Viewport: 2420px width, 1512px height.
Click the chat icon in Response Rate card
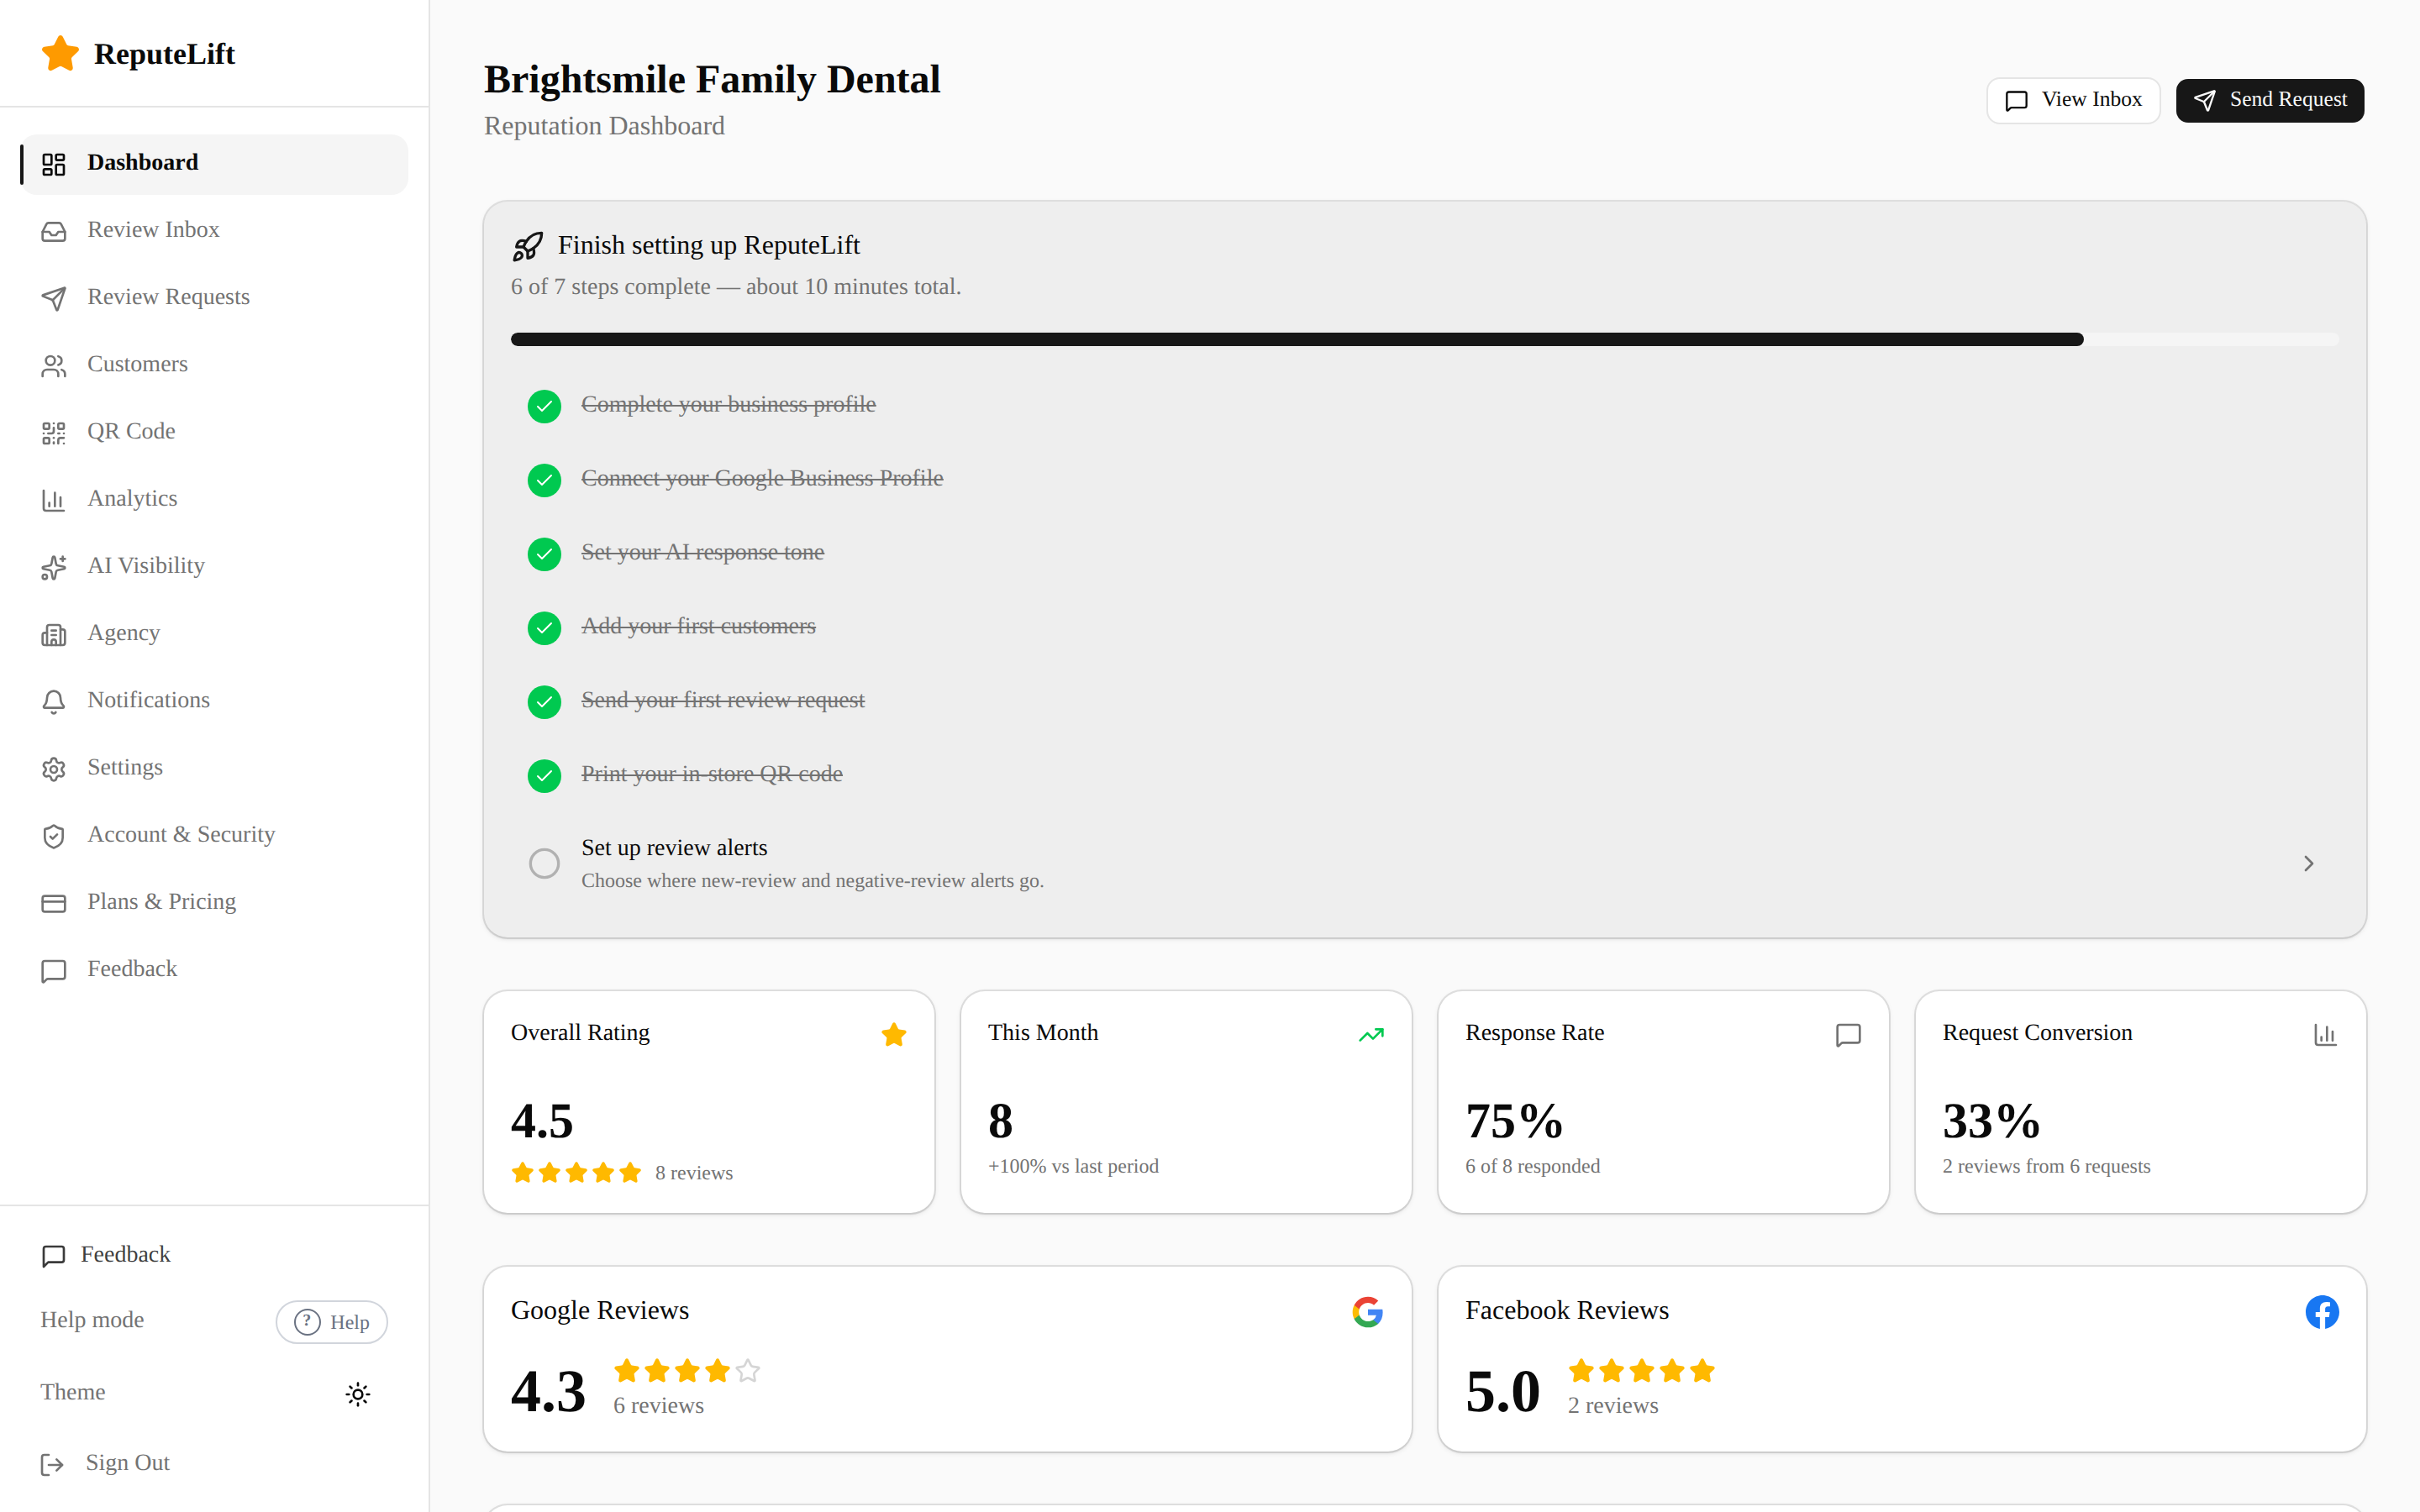(1848, 1035)
